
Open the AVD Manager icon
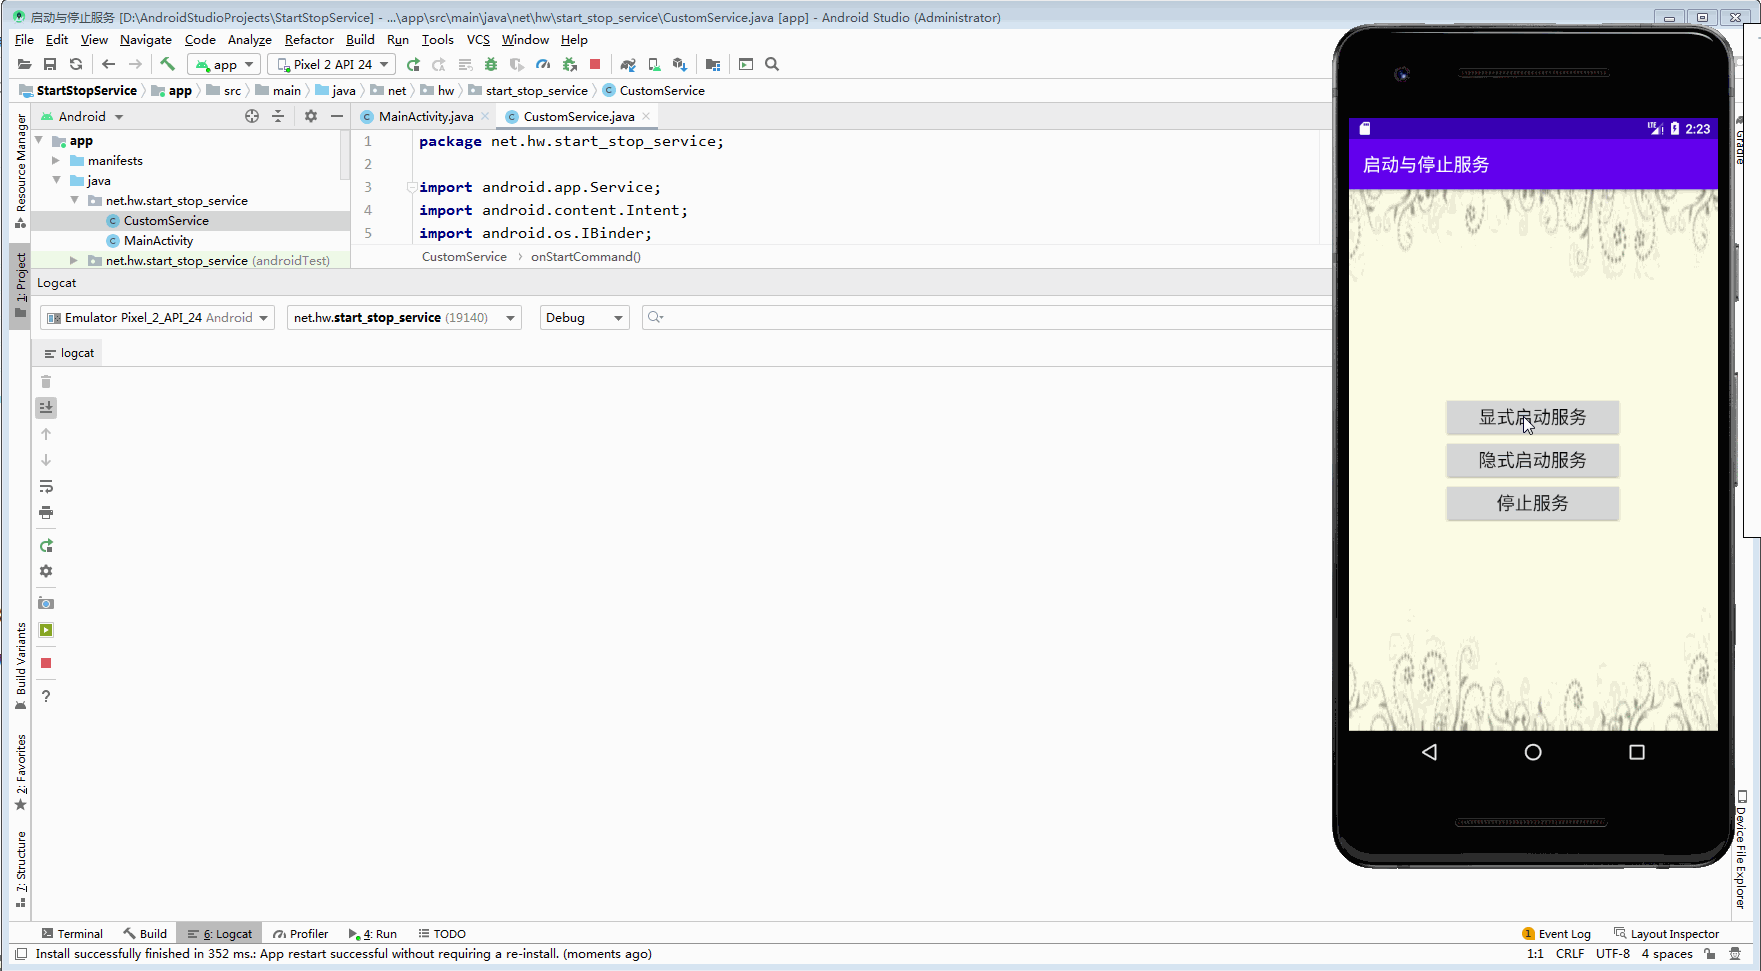[654, 64]
